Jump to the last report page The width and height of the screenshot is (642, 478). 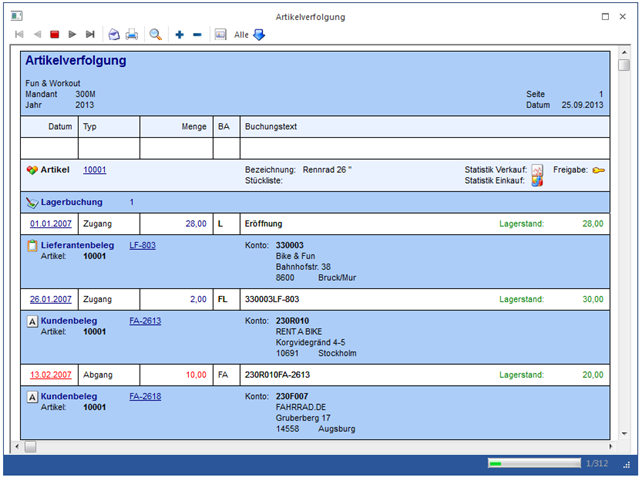pyautogui.click(x=90, y=34)
